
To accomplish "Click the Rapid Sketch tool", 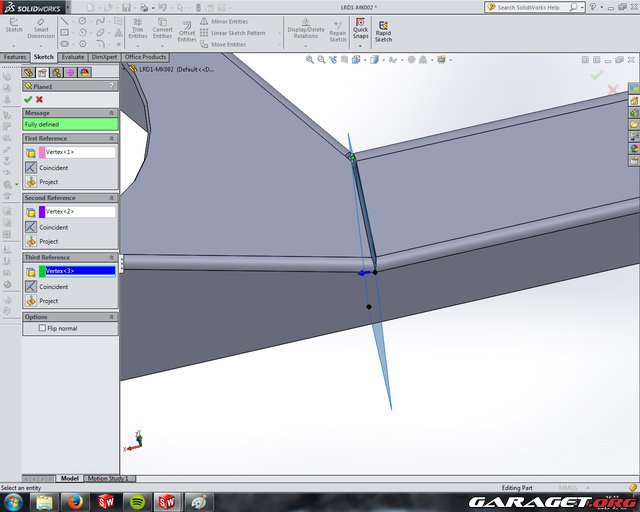I will coord(383,30).
